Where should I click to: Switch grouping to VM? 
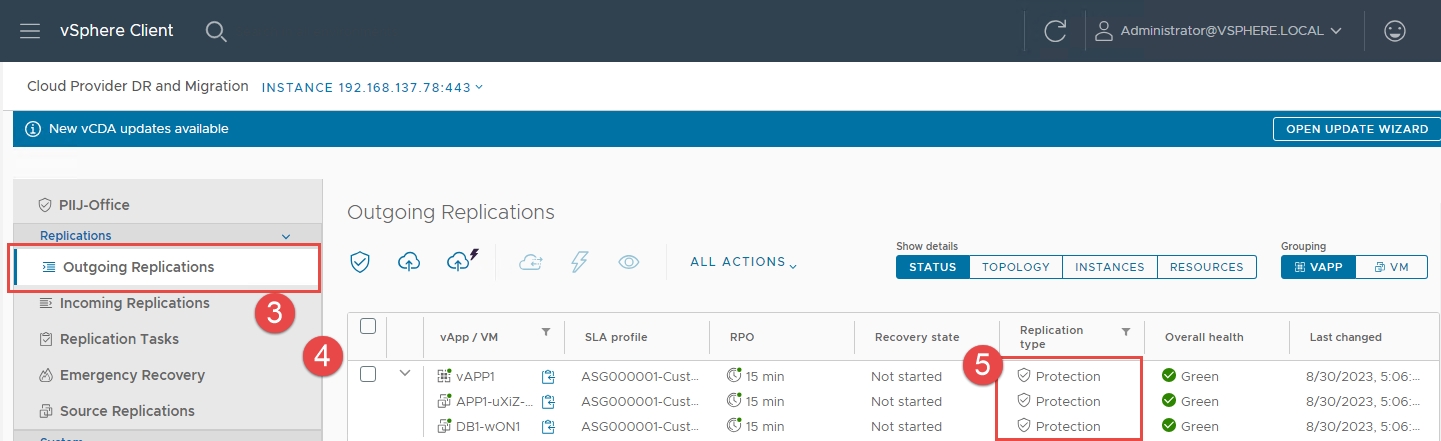coord(1391,267)
